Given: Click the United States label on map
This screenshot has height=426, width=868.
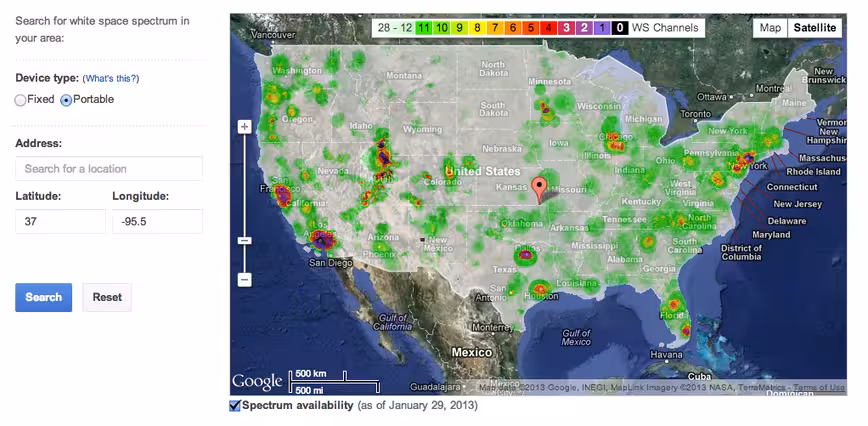Looking at the screenshot, I should click(483, 172).
